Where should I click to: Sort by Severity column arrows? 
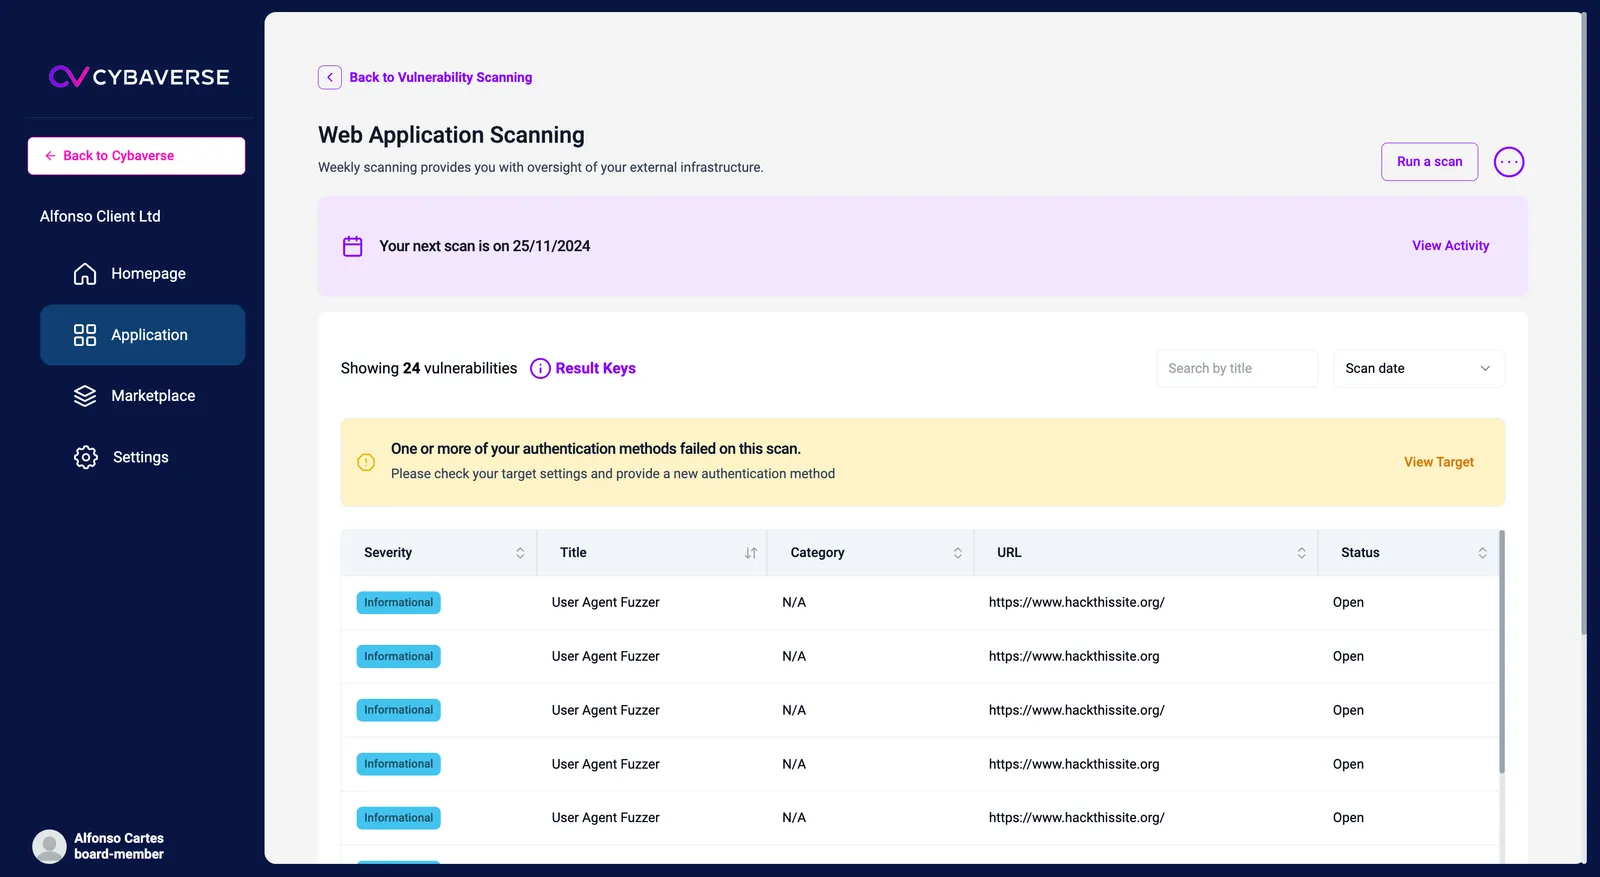click(520, 553)
